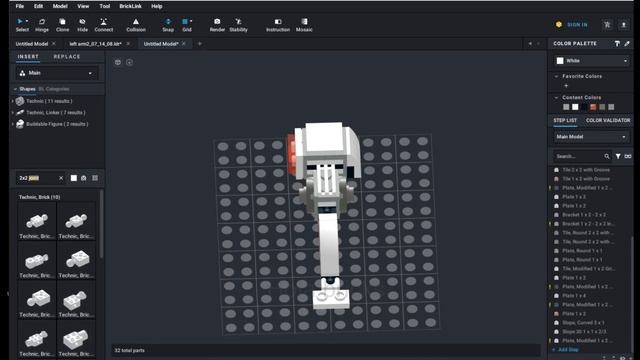Add a new model tab with plus
This screenshot has width=640, height=360.
(200, 44)
